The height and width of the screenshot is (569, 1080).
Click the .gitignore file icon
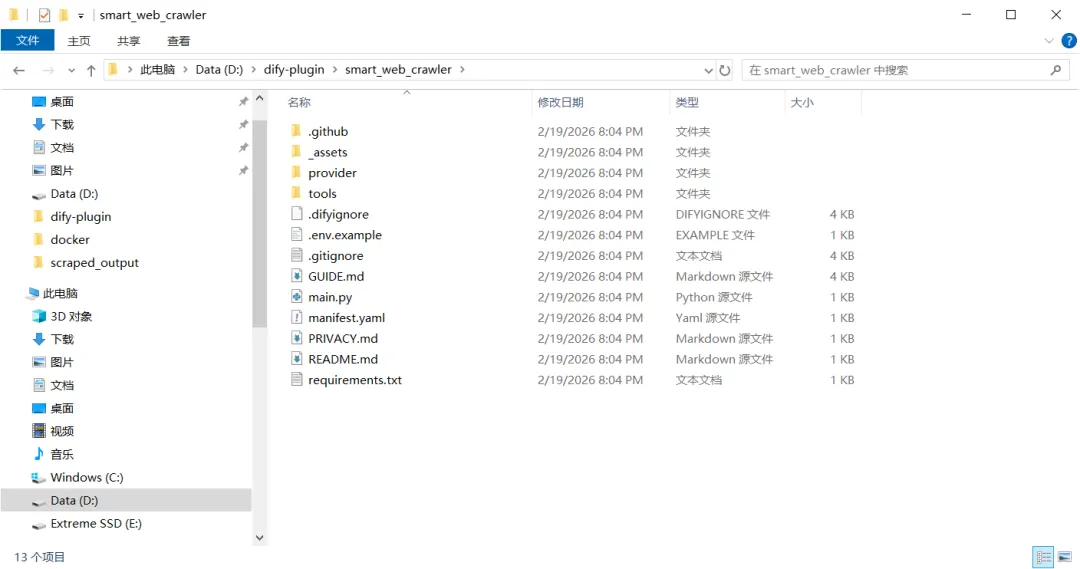[296, 255]
